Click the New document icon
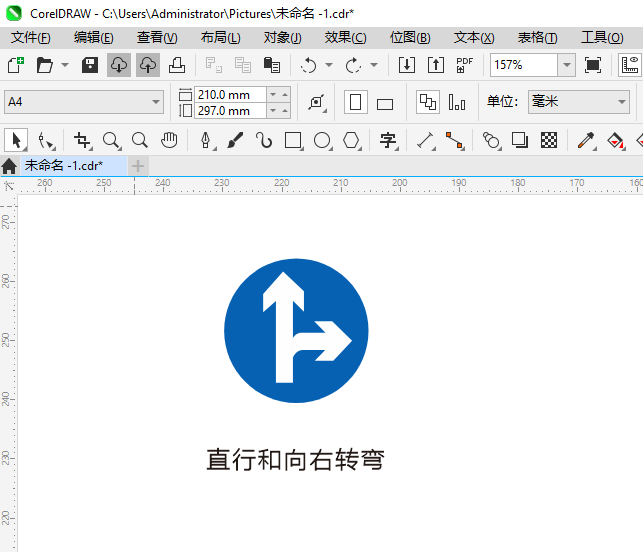The height and width of the screenshot is (552, 643). click(x=16, y=65)
